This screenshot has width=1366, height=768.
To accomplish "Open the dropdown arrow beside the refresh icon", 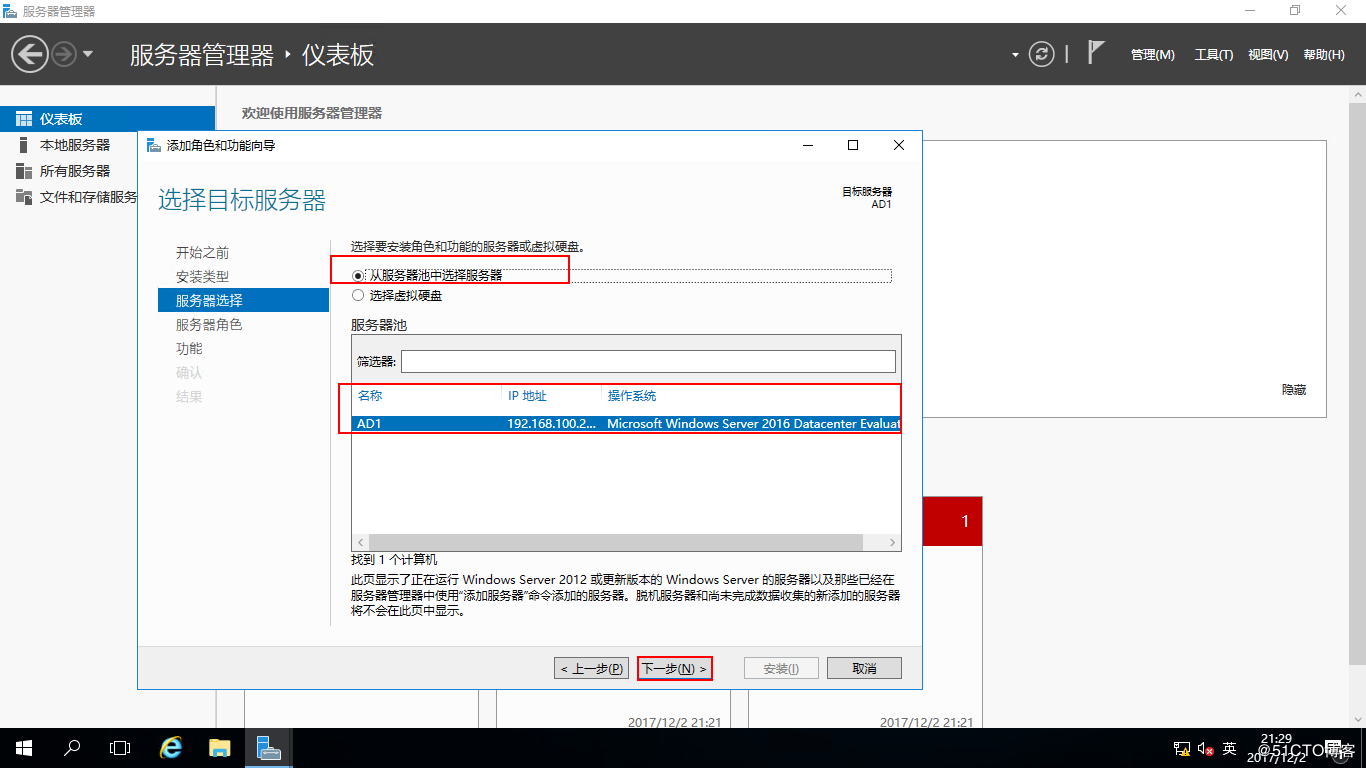I will pyautogui.click(x=1015, y=55).
